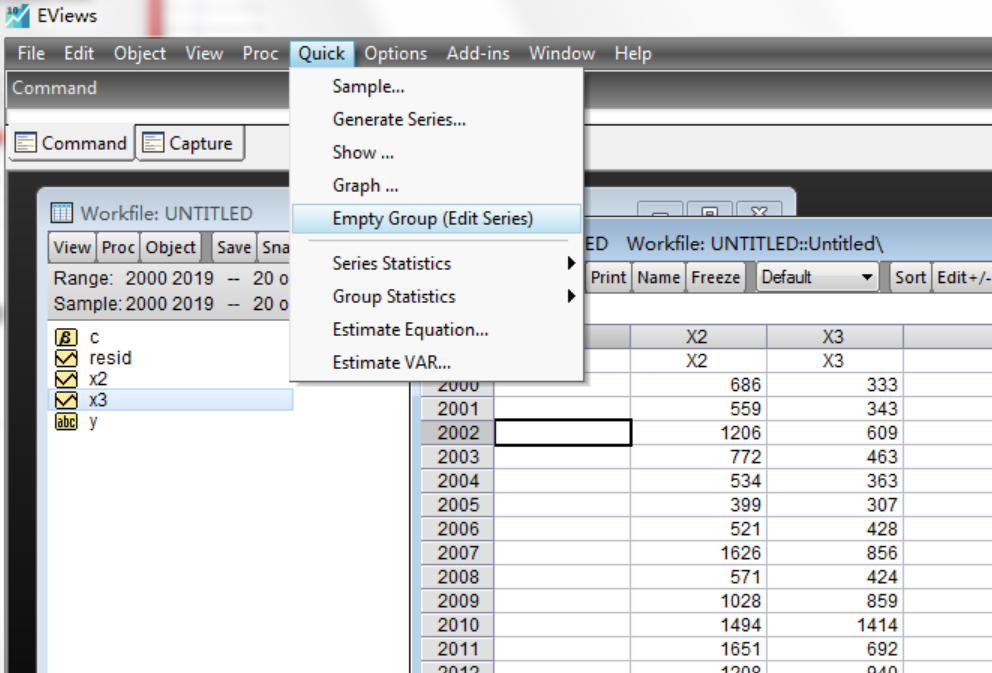992x673 pixels.
Task: Choose Show ... from the Quick menu
Action: [x=437, y=152]
